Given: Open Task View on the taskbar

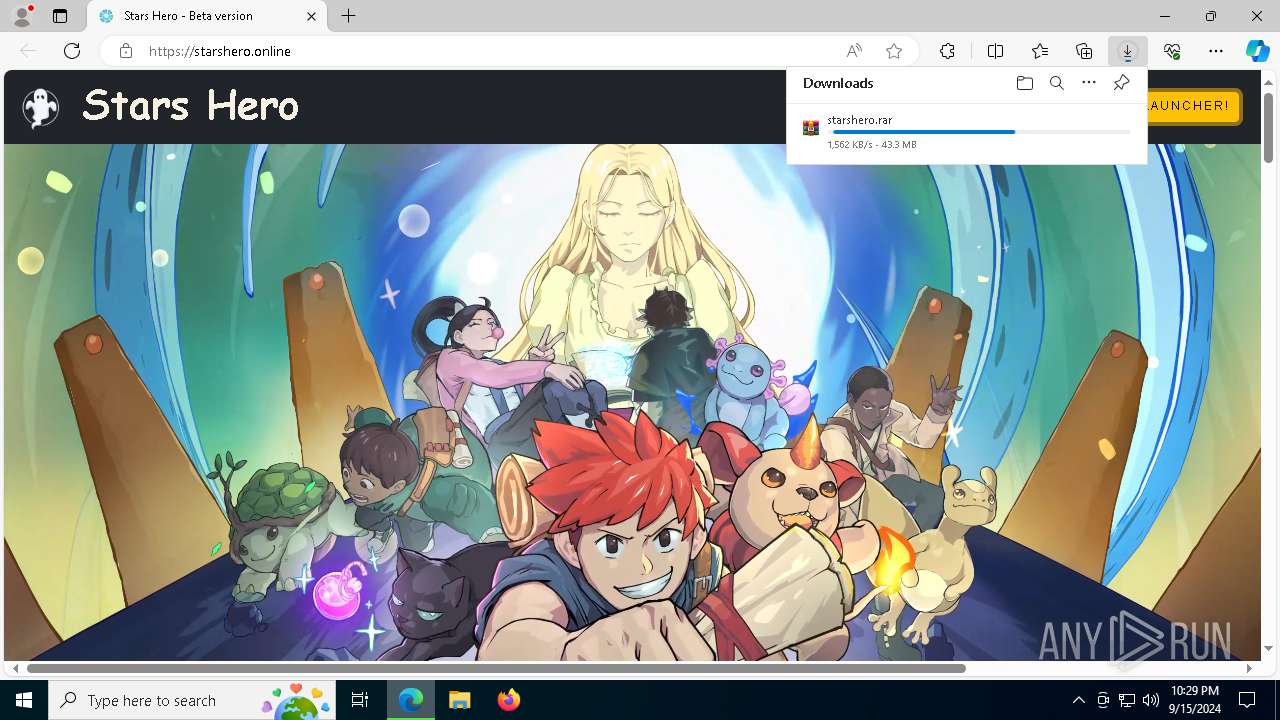Looking at the screenshot, I should coord(361,700).
